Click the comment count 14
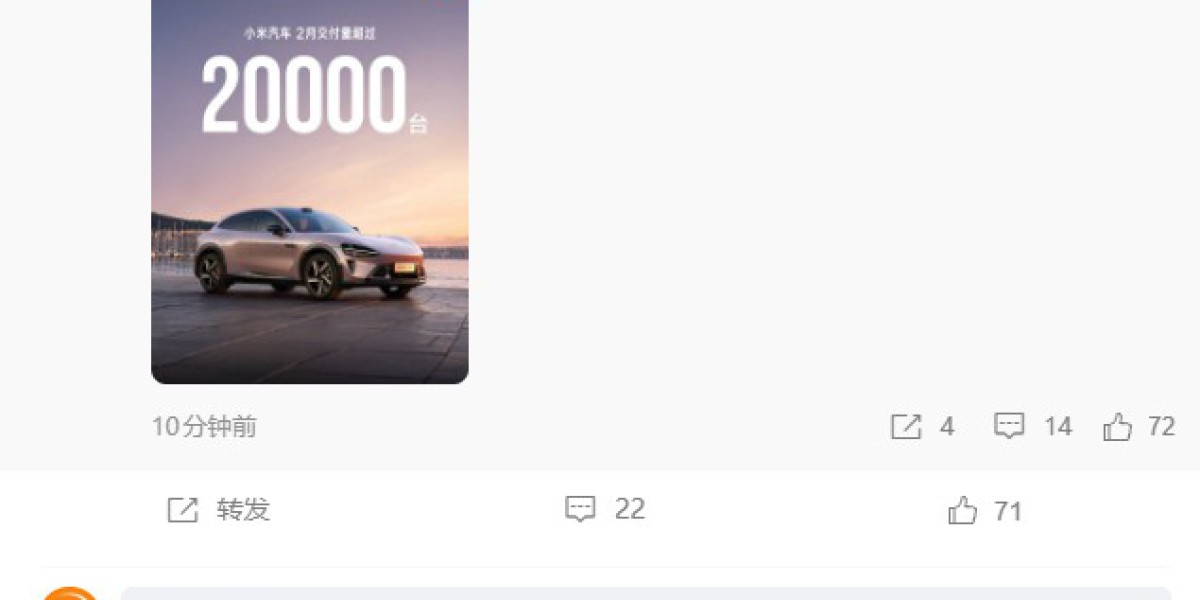This screenshot has height=600, width=1200. (x=1058, y=427)
